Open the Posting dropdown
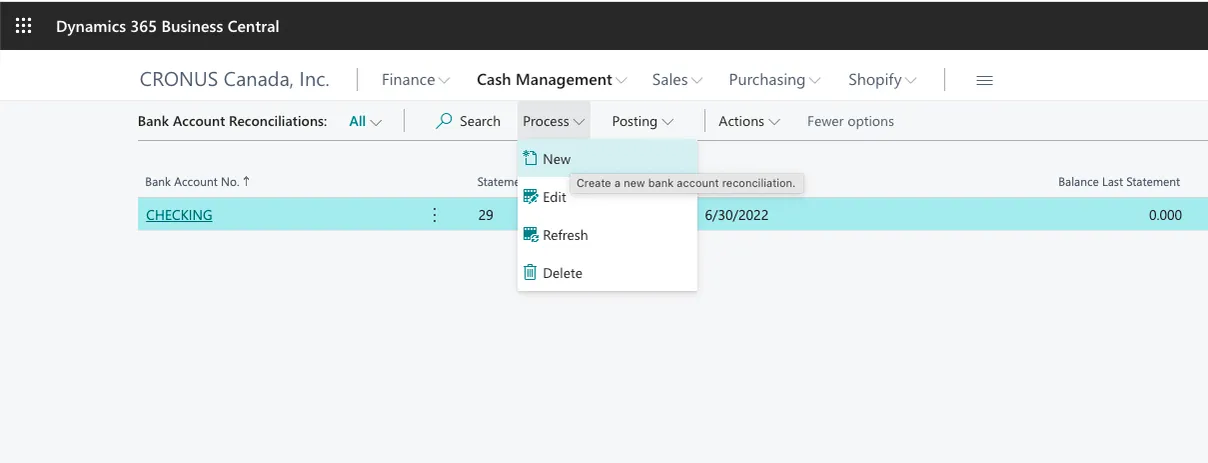Image resolution: width=1208 pixels, height=463 pixels. pyautogui.click(x=642, y=121)
